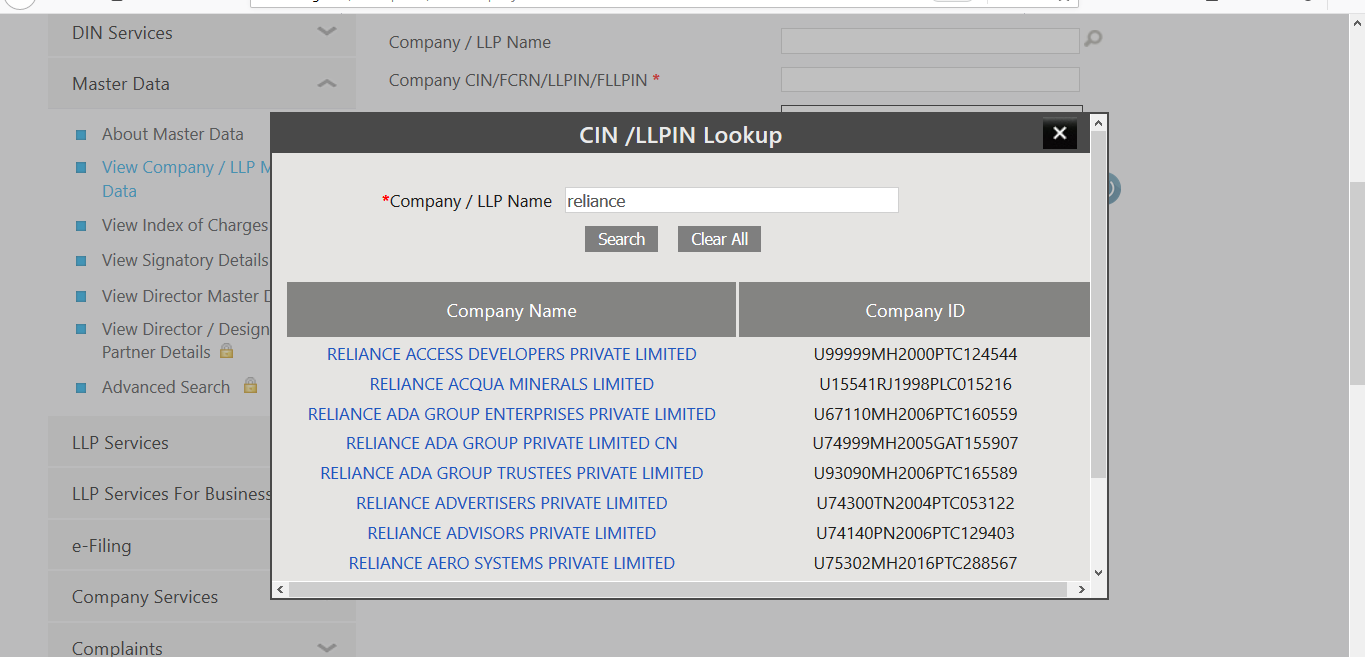The image size is (1365, 657).
Task: Click the Company ID column header
Action: (915, 310)
